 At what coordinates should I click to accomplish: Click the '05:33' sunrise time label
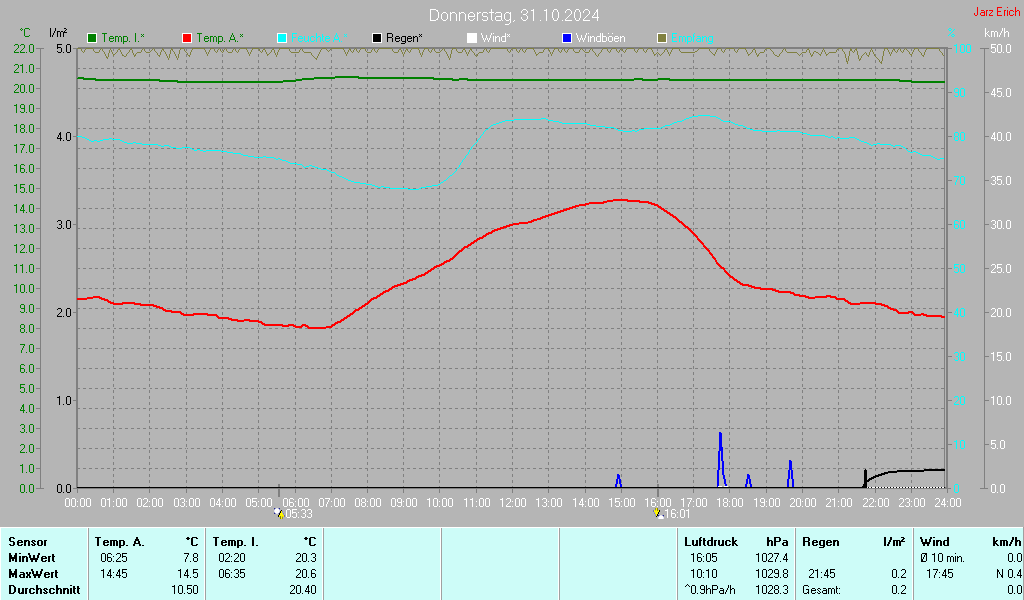(299, 514)
